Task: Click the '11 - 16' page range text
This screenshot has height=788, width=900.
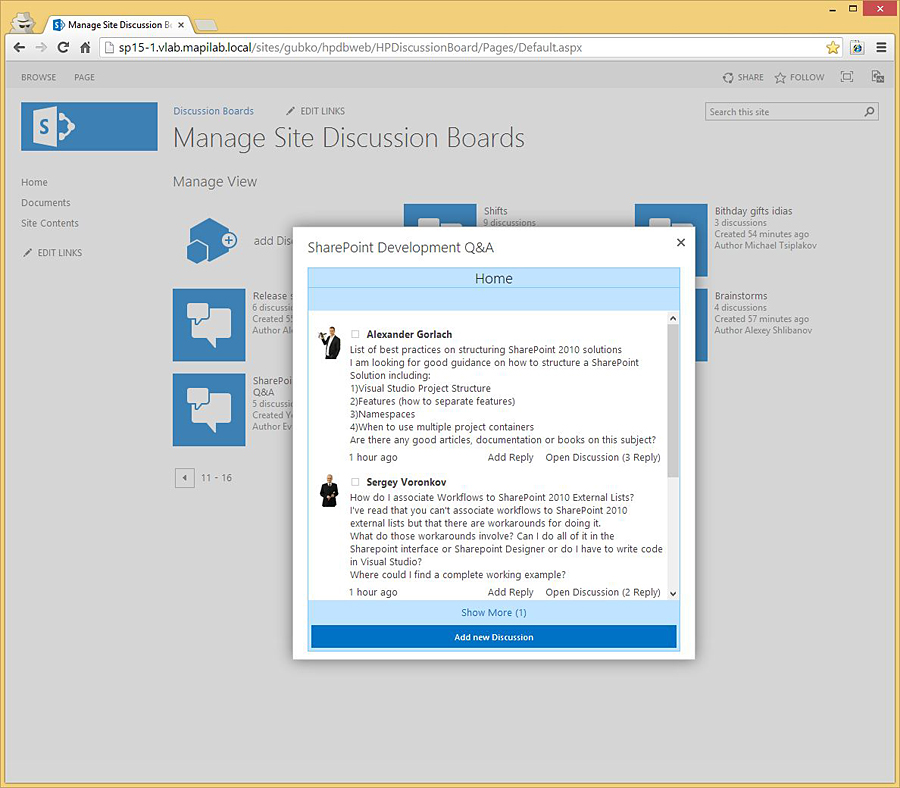Action: point(216,478)
